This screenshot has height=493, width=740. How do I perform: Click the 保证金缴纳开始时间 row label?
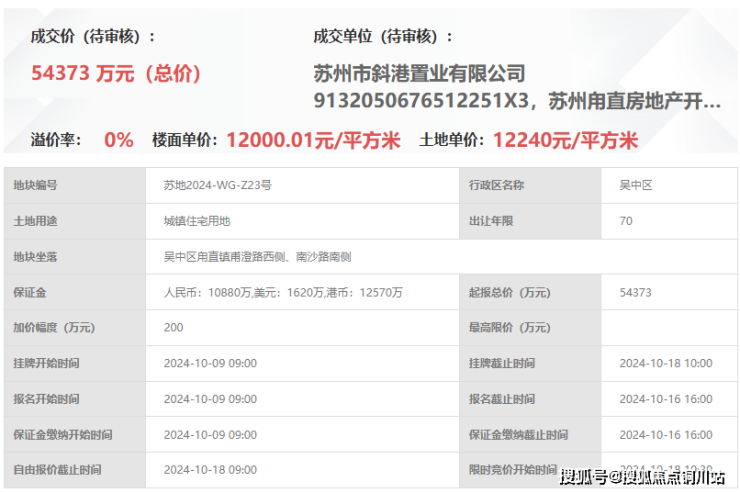point(63,435)
